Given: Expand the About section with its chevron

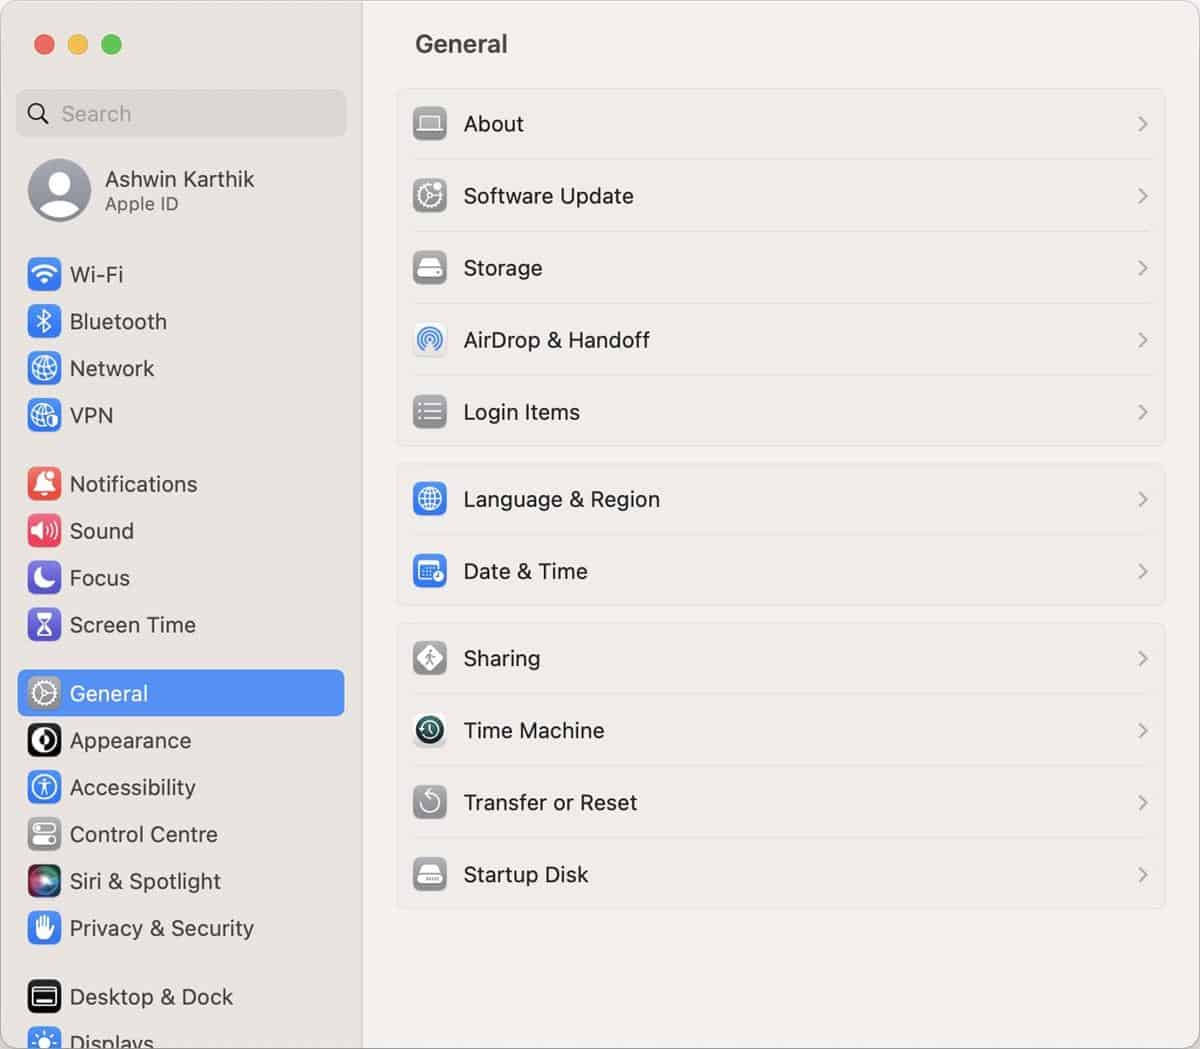Looking at the screenshot, I should [x=1142, y=124].
